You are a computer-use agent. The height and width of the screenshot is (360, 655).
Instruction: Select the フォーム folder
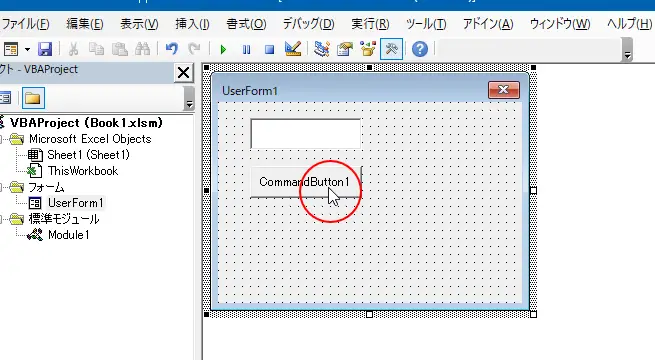coord(46,187)
